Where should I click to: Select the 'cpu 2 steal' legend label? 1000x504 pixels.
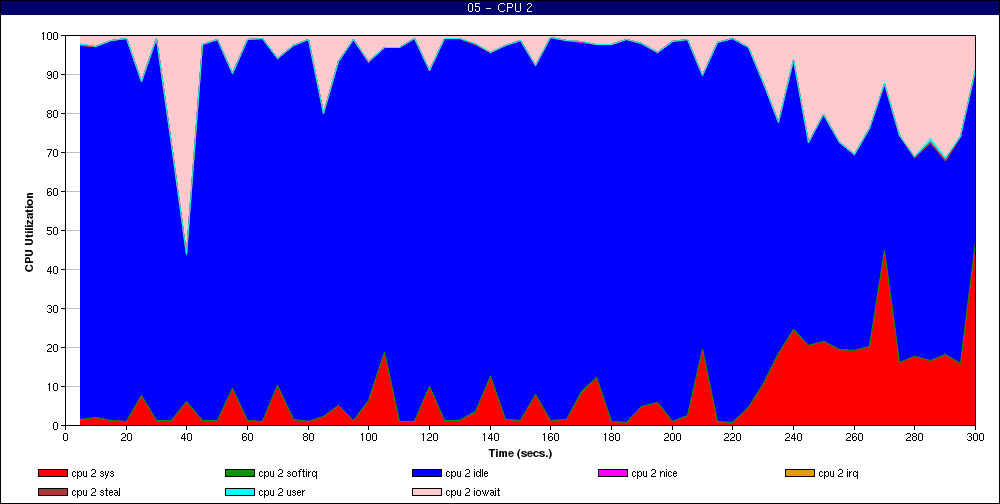click(96, 493)
